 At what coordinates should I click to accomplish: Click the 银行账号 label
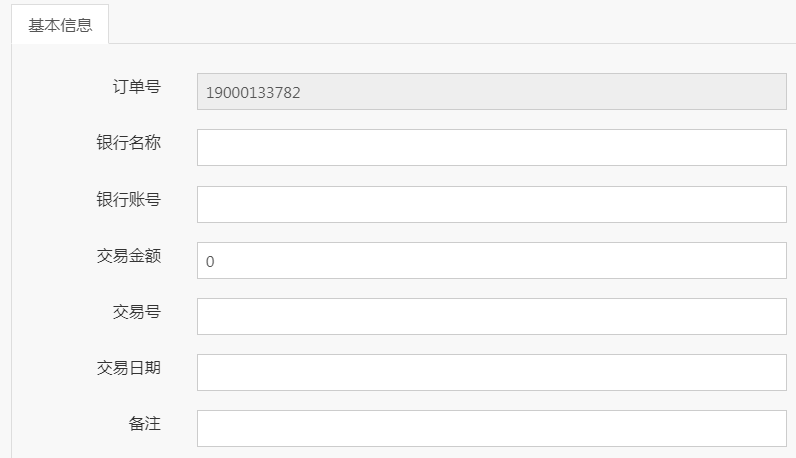tap(128, 200)
